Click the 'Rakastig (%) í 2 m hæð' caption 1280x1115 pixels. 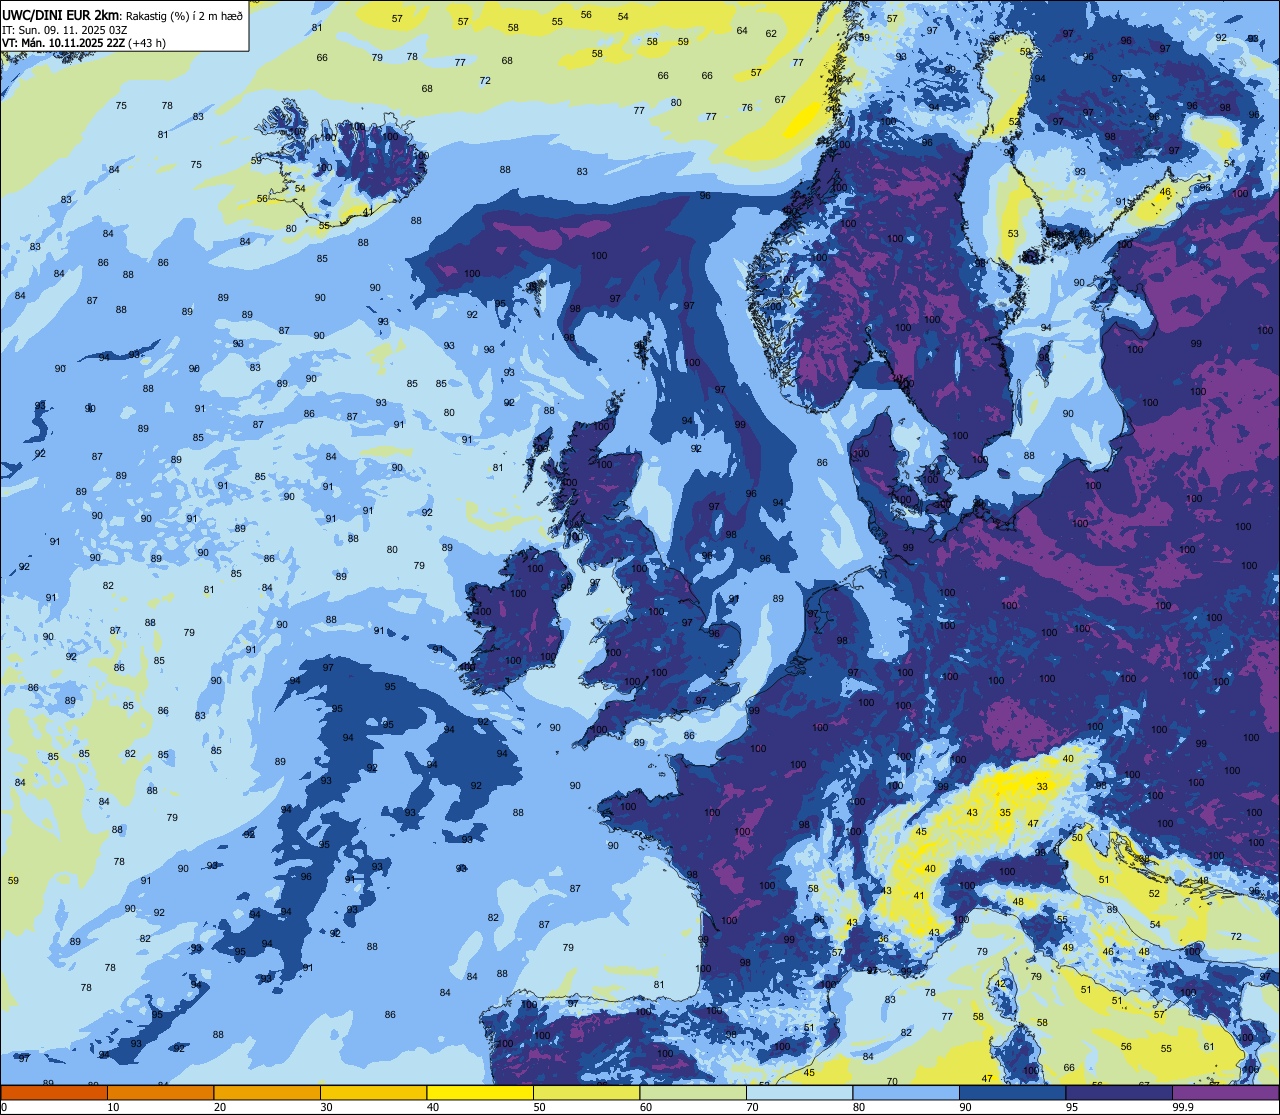click(x=184, y=15)
